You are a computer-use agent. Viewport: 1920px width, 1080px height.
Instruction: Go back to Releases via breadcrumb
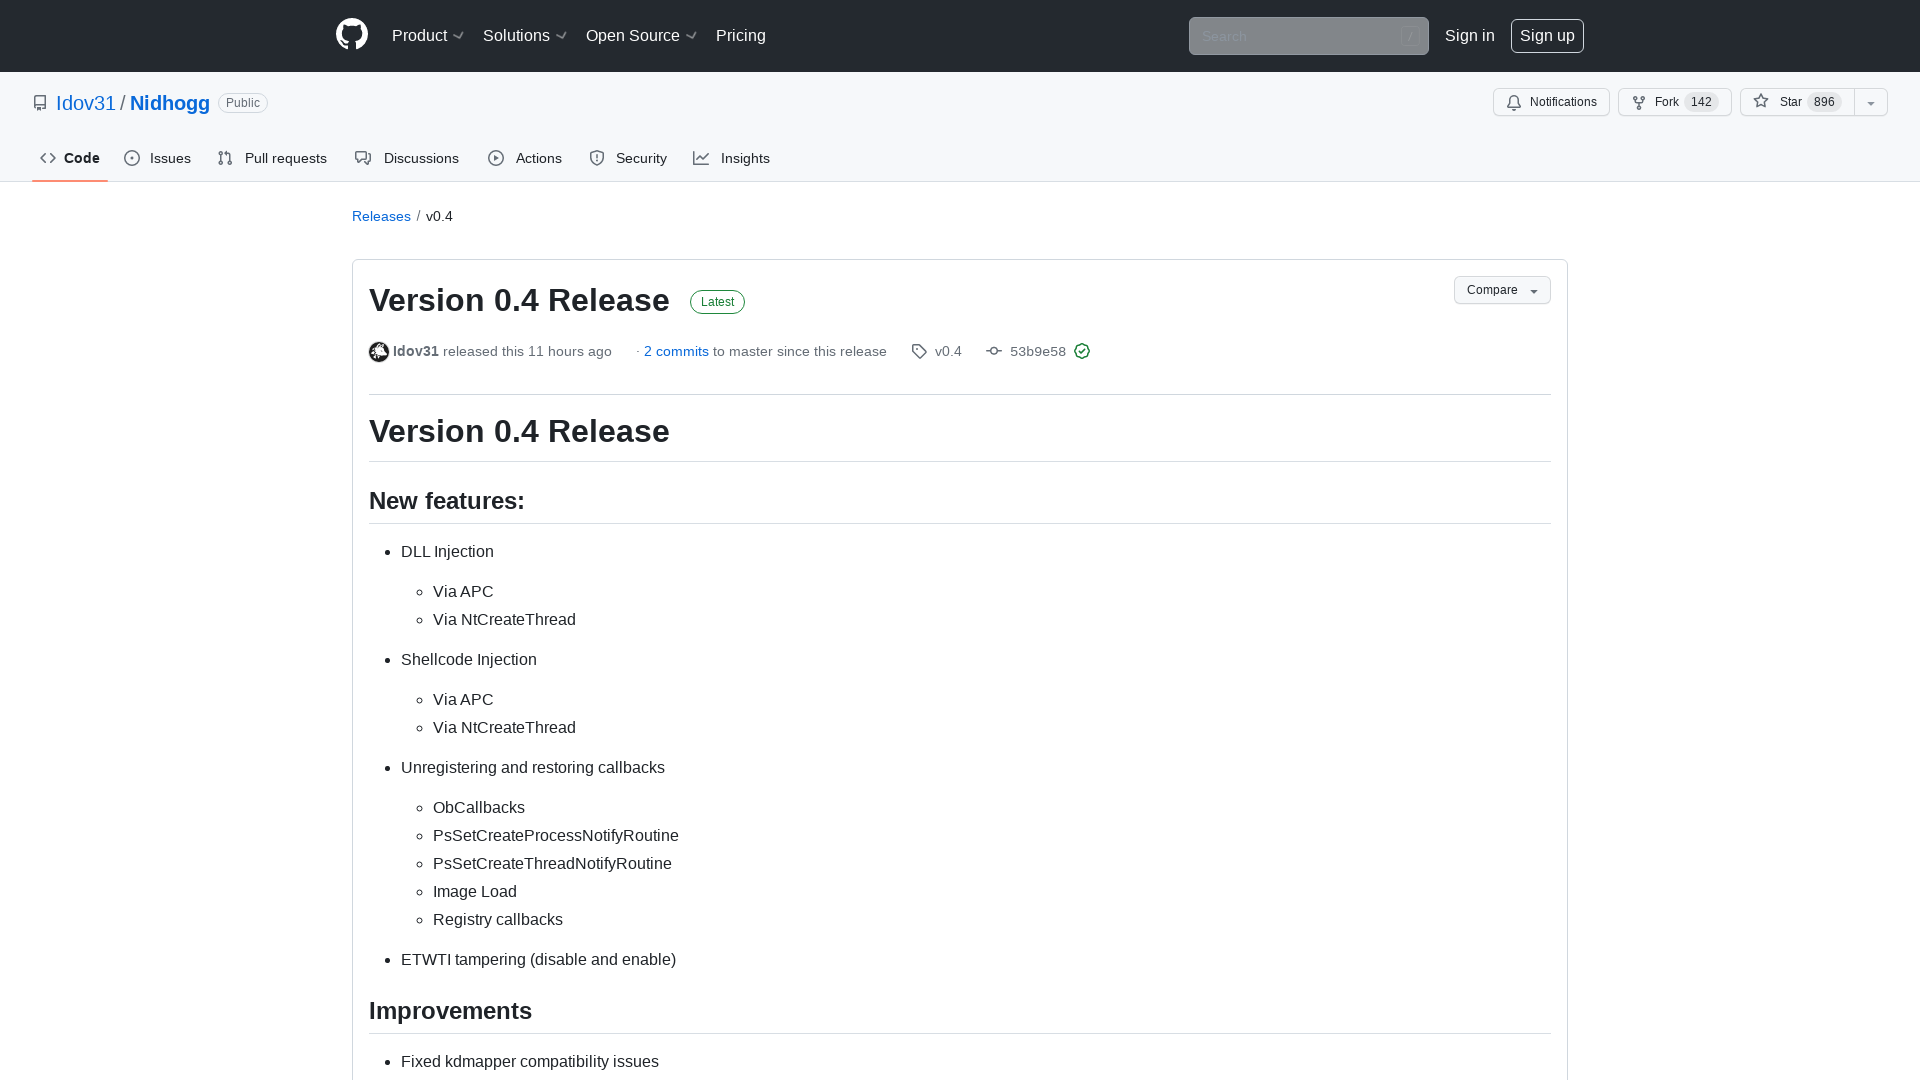coord(381,216)
